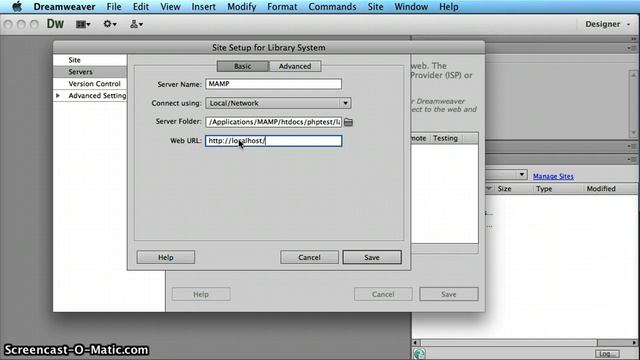
Task: Select Version Control category
Action: click(x=90, y=84)
